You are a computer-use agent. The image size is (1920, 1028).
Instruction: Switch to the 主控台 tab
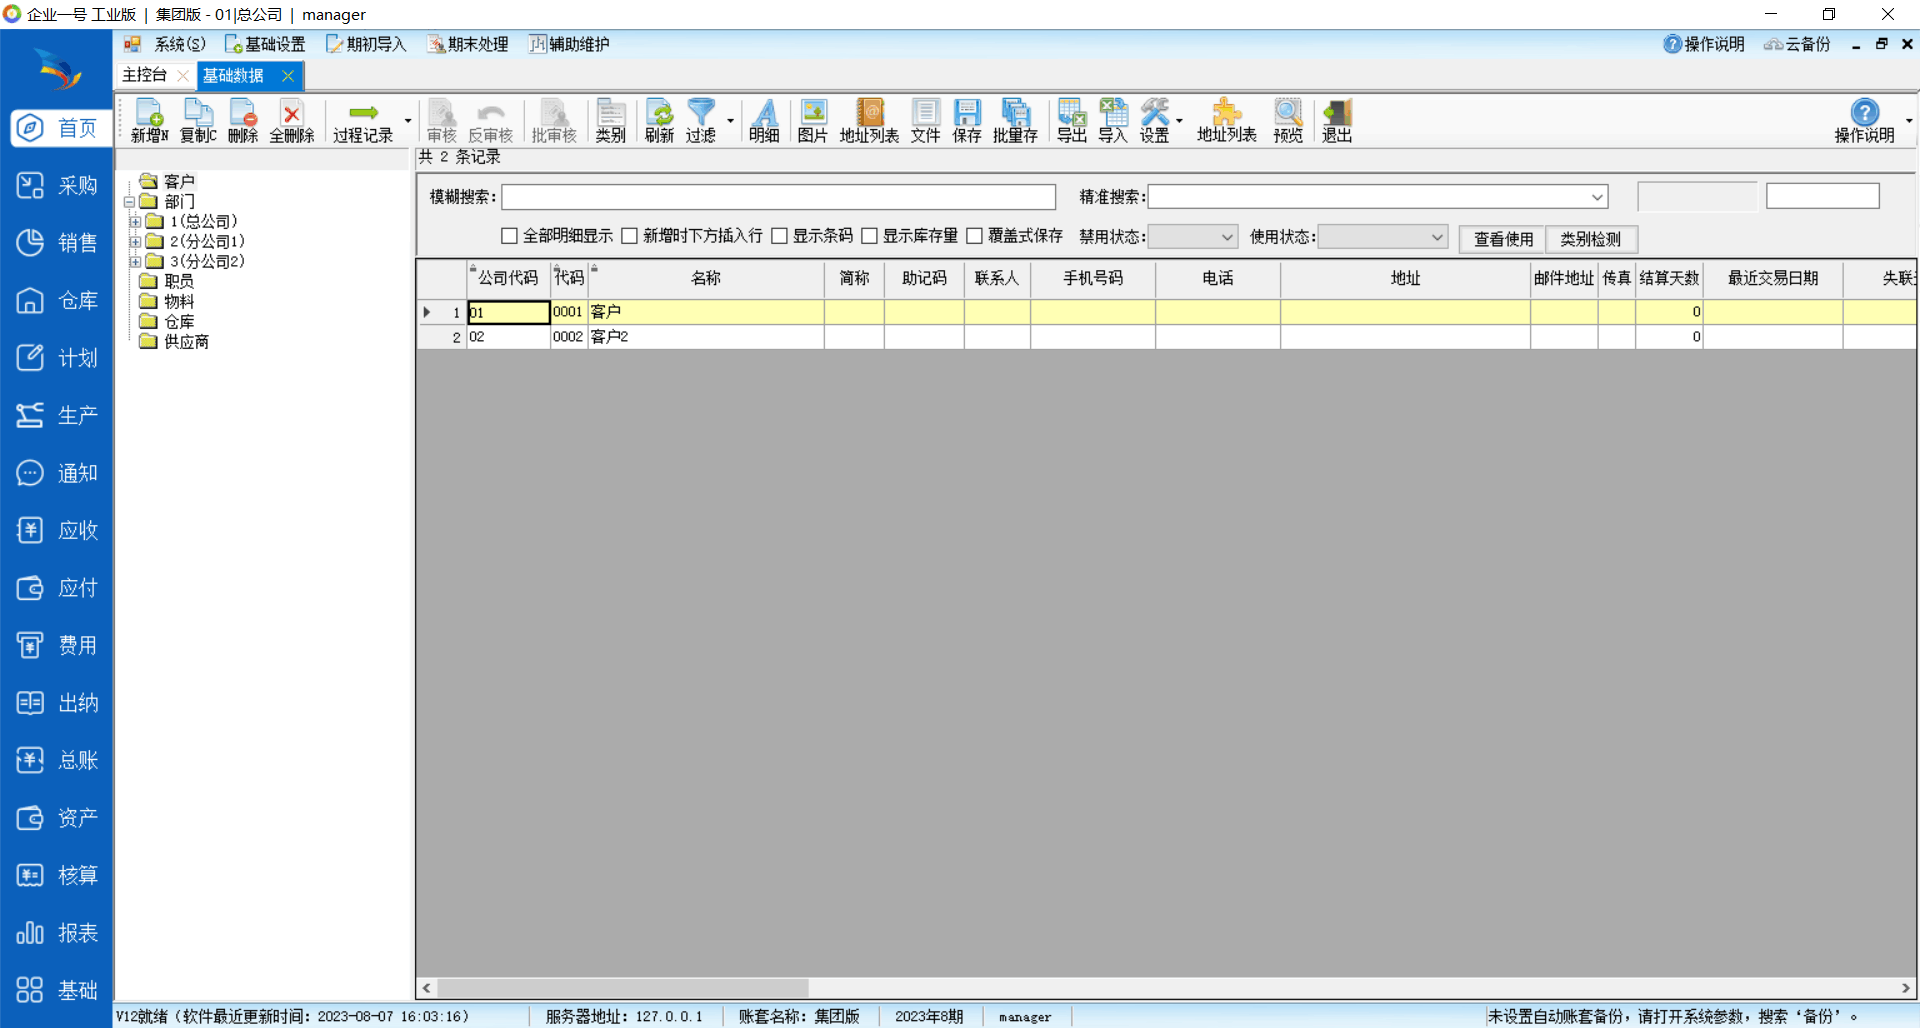(145, 75)
